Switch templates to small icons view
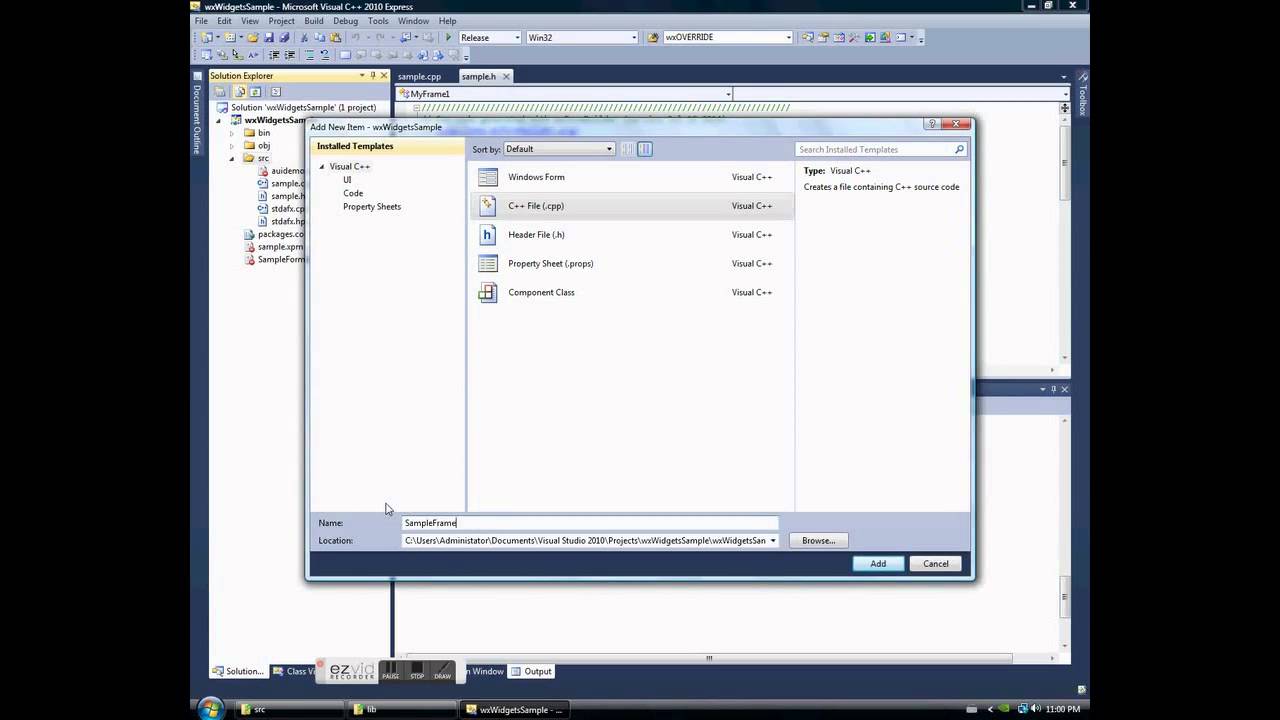 (x=628, y=149)
